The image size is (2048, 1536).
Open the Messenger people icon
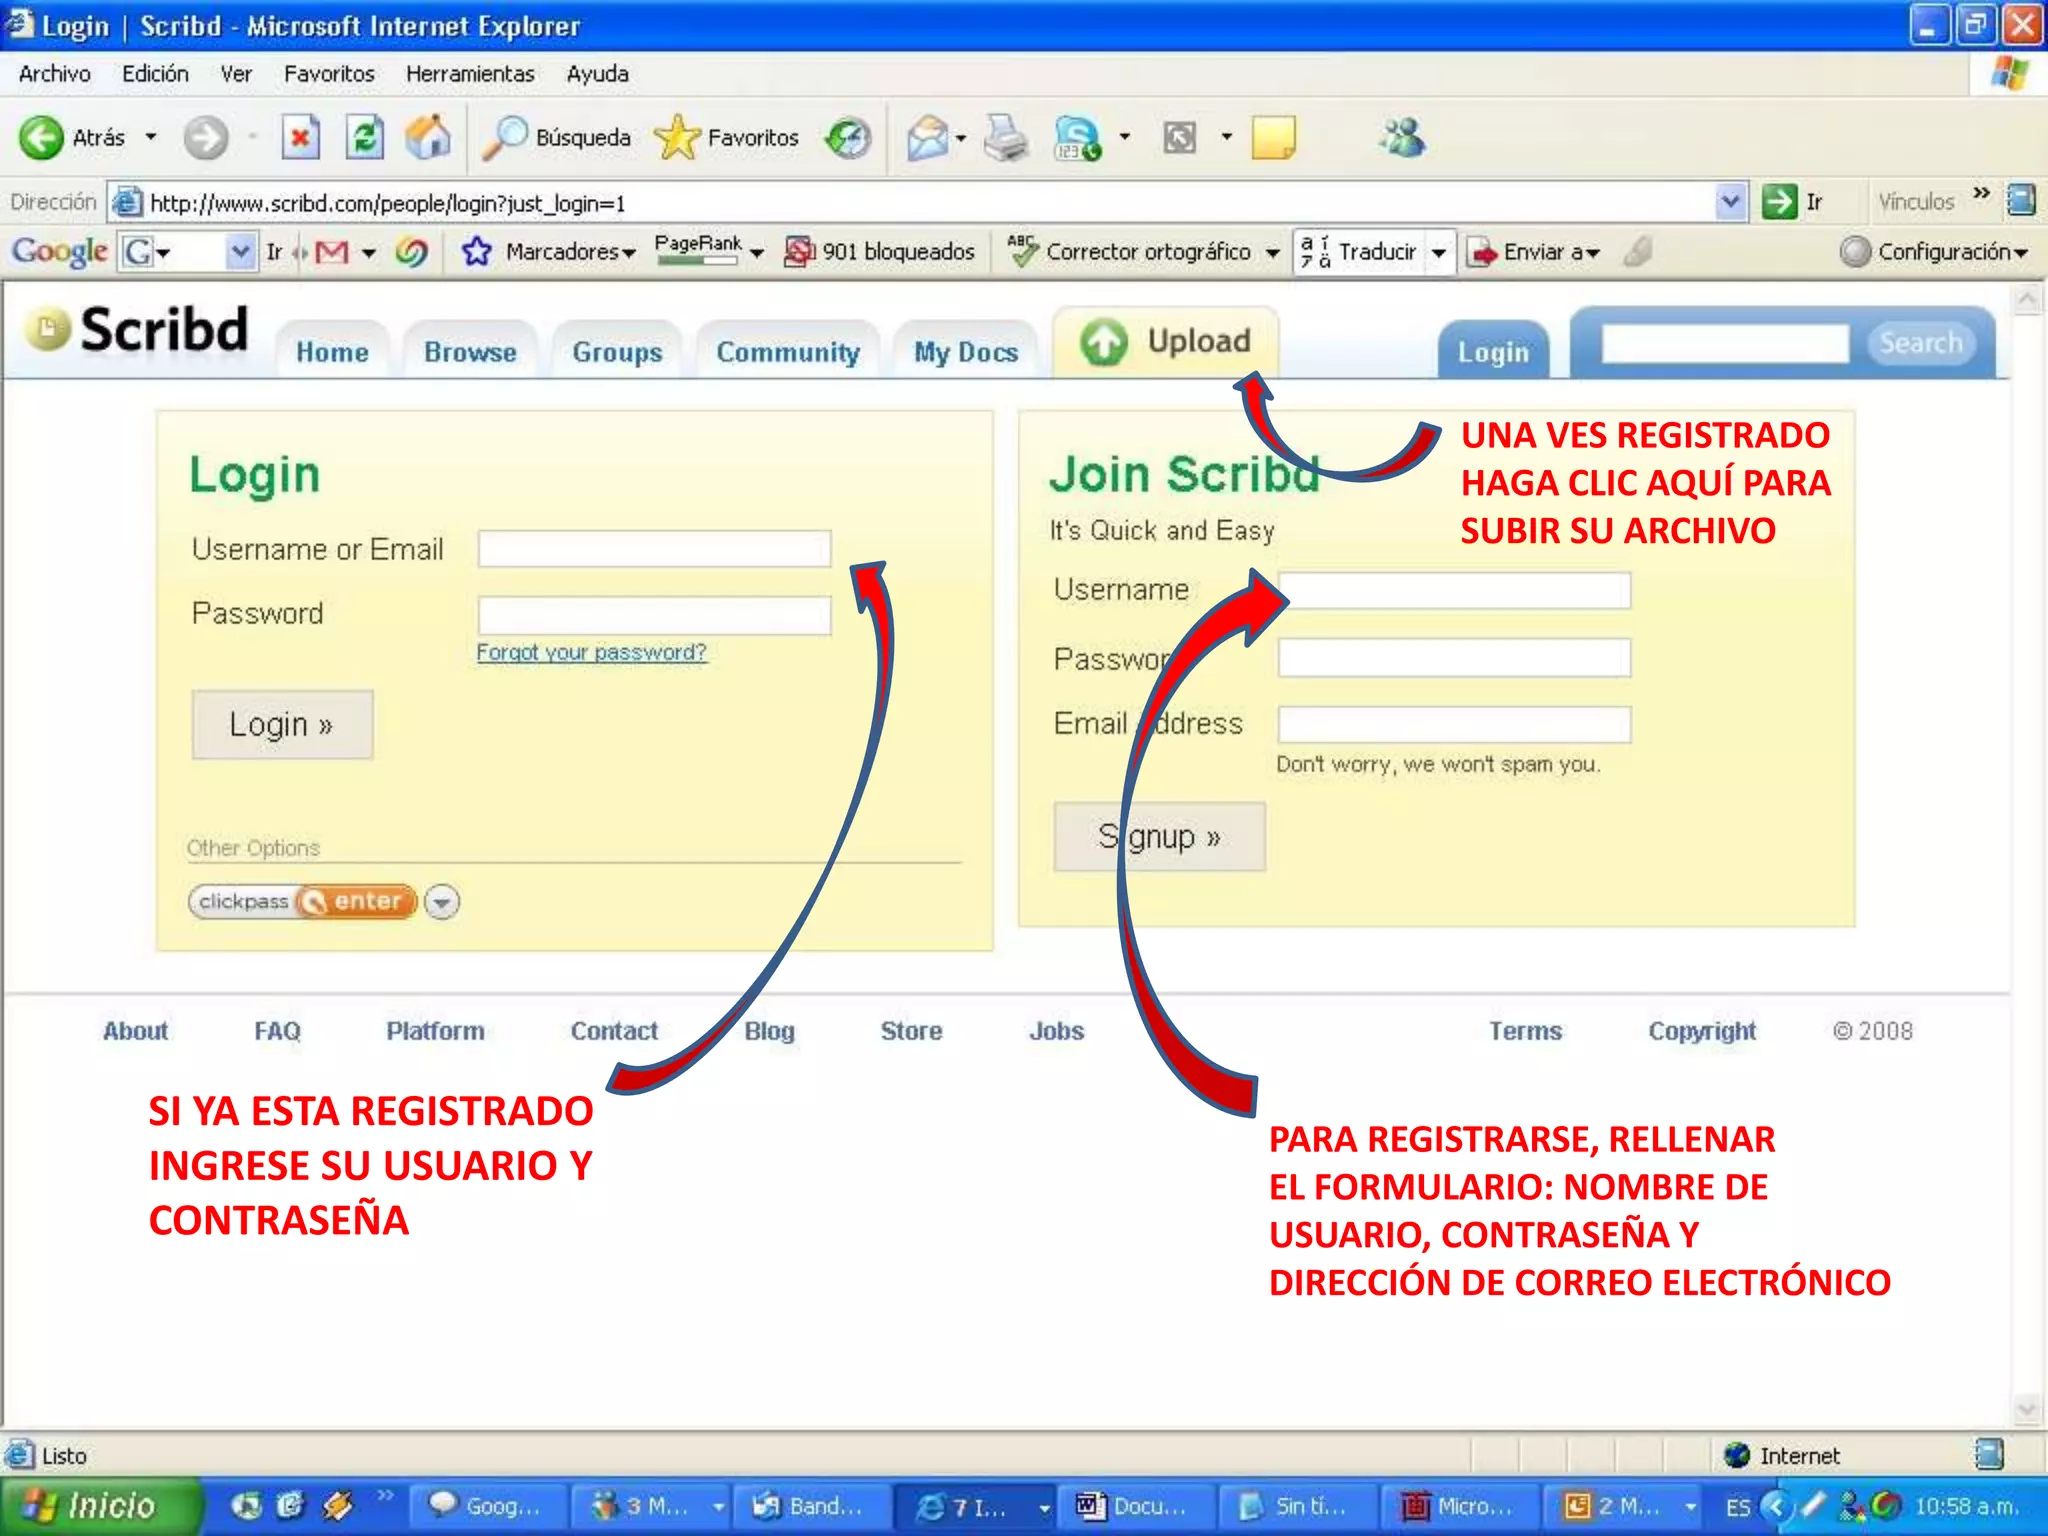(x=1402, y=138)
